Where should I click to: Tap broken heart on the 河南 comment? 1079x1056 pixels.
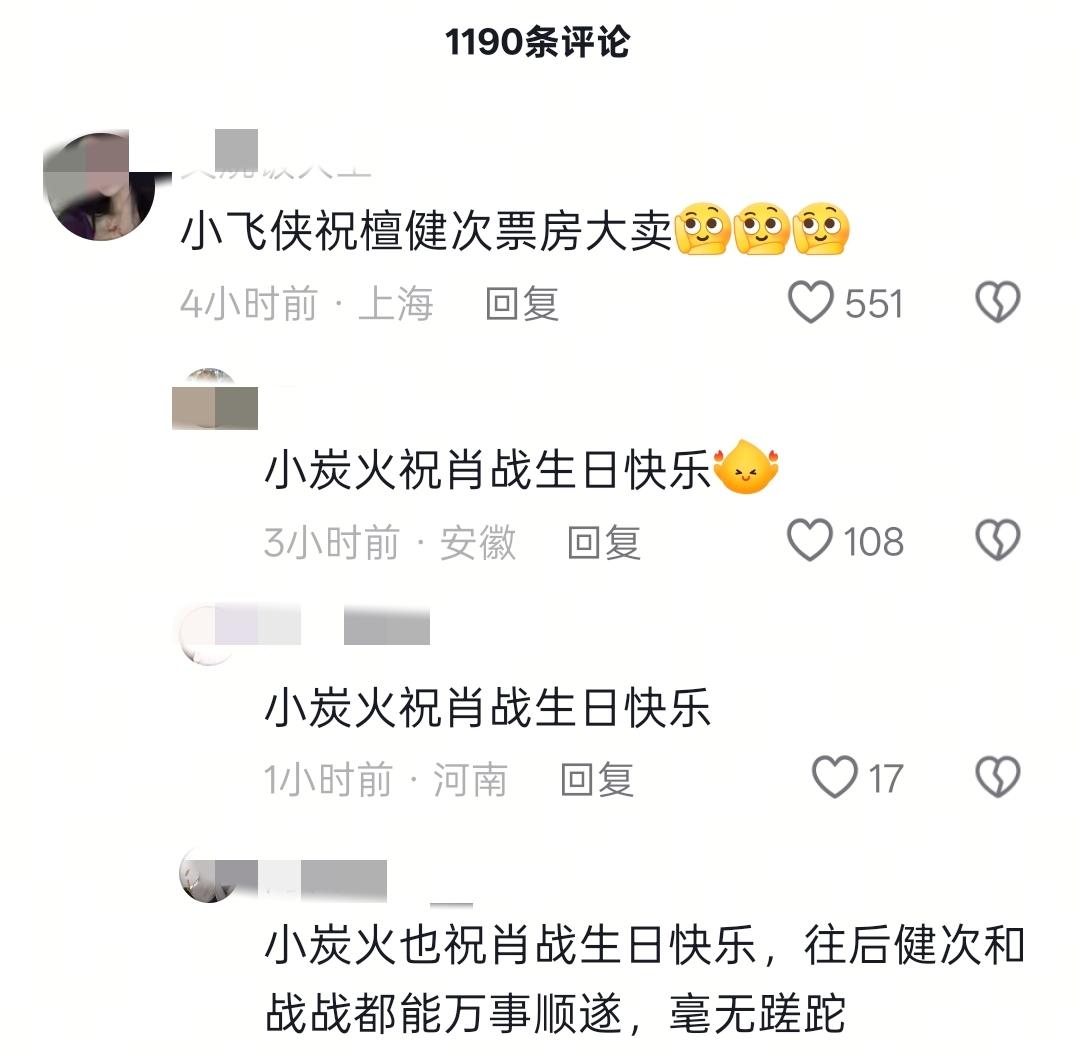(998, 777)
